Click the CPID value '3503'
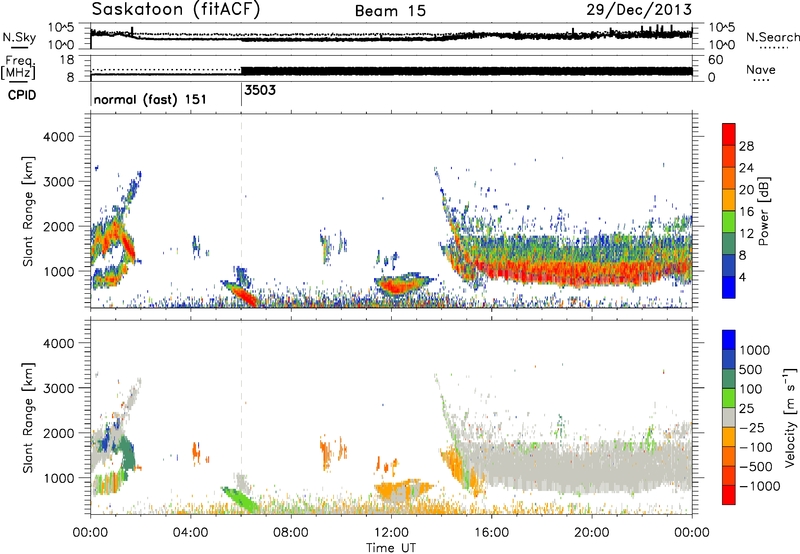 click(260, 90)
